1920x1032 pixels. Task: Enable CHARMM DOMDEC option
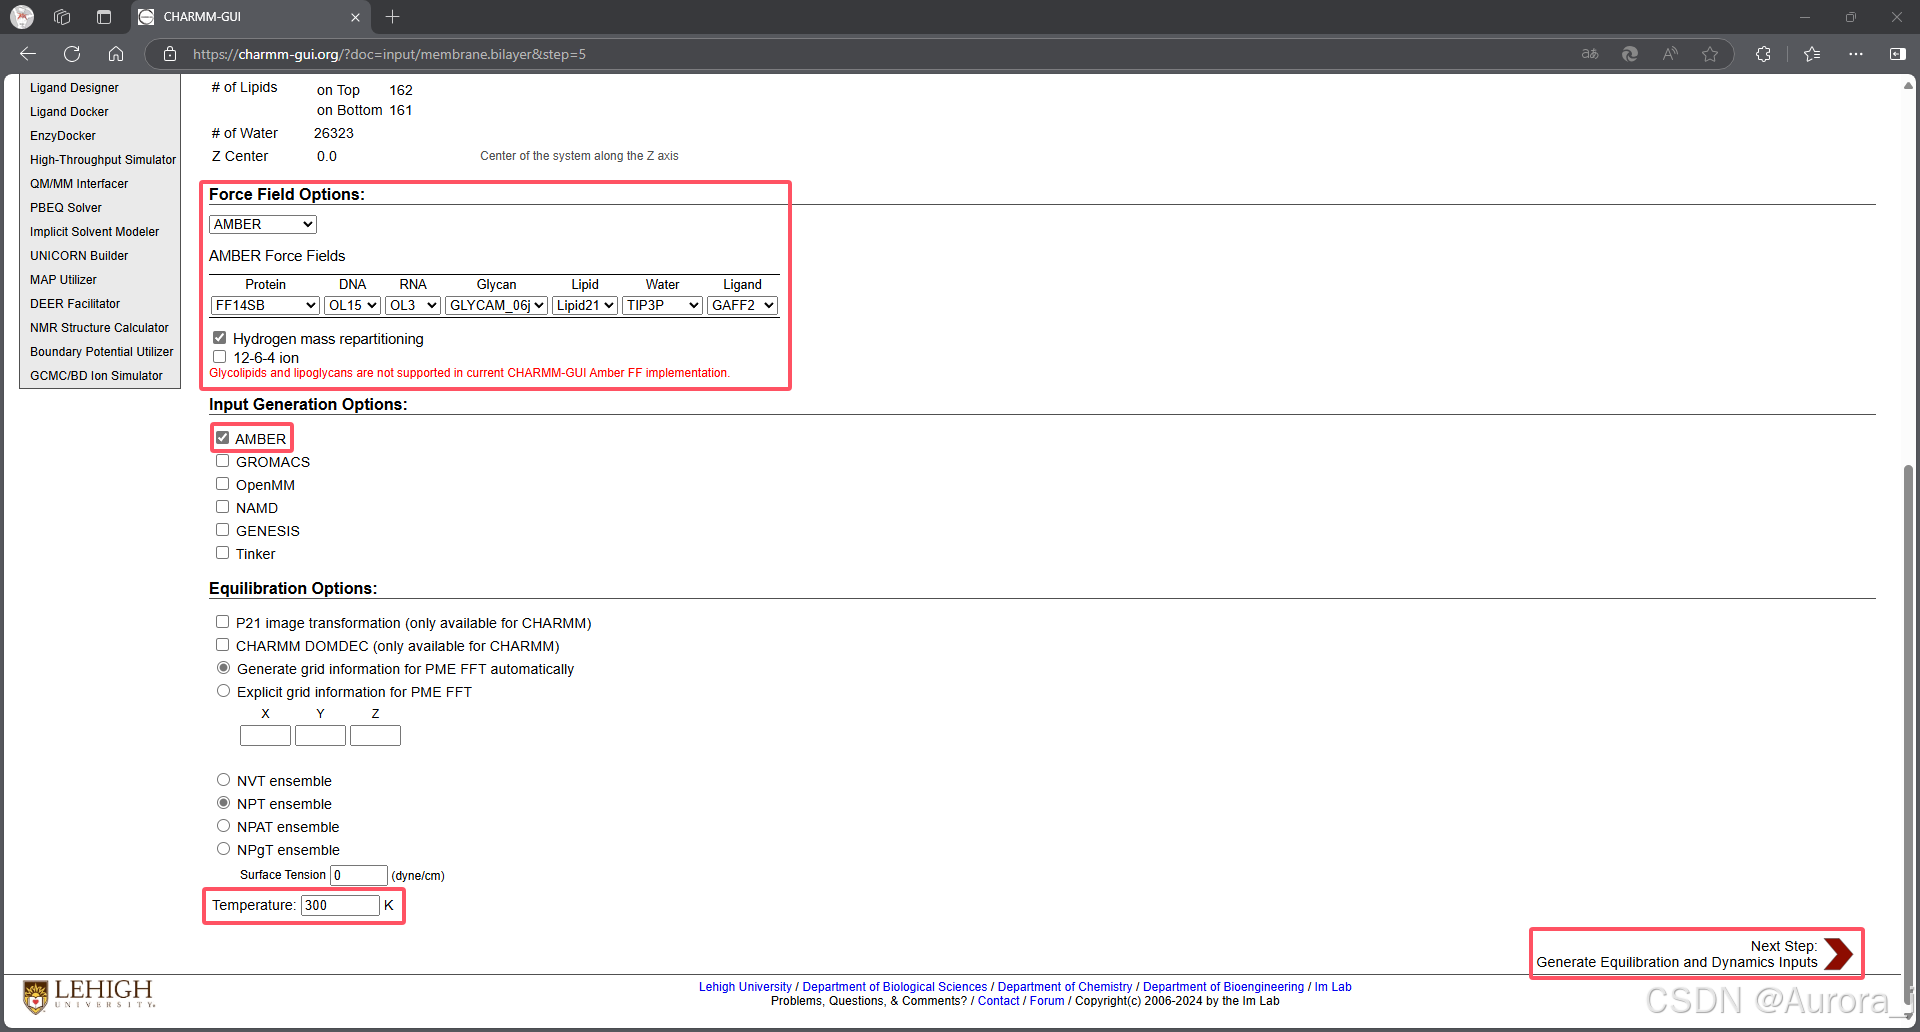223,645
